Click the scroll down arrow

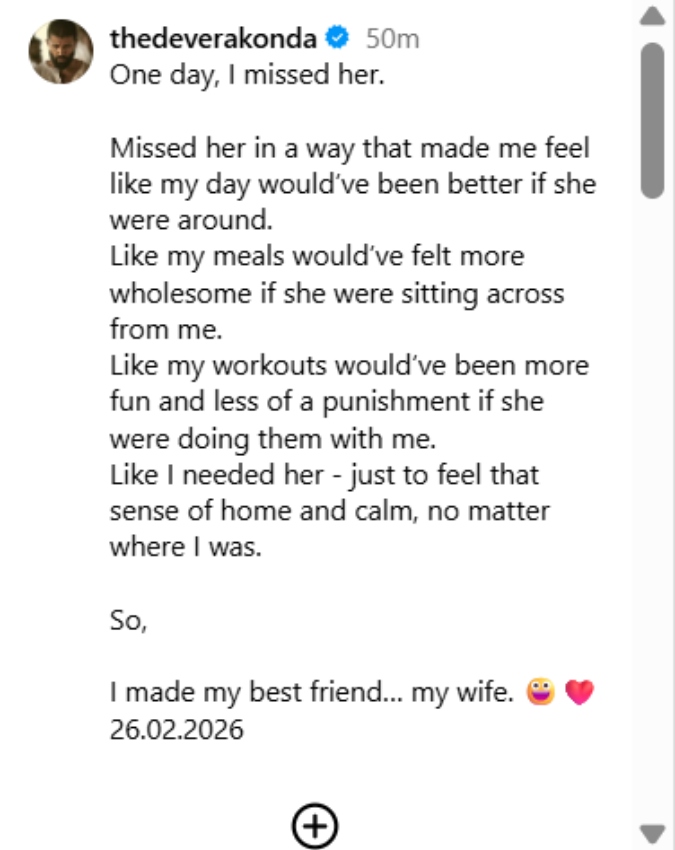[652, 832]
